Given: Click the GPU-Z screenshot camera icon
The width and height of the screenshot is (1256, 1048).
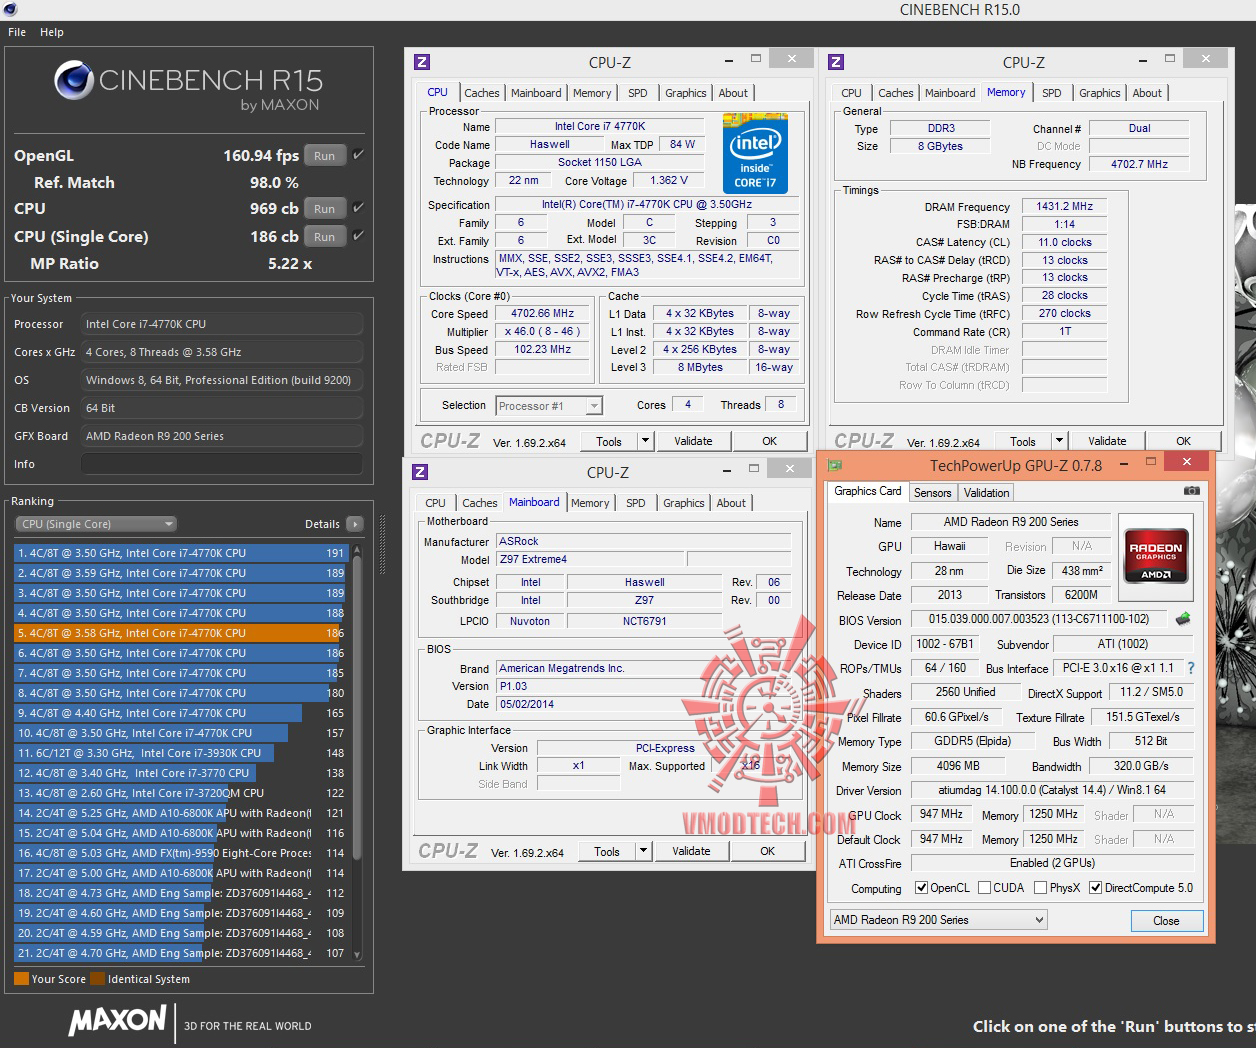Looking at the screenshot, I should (1191, 491).
